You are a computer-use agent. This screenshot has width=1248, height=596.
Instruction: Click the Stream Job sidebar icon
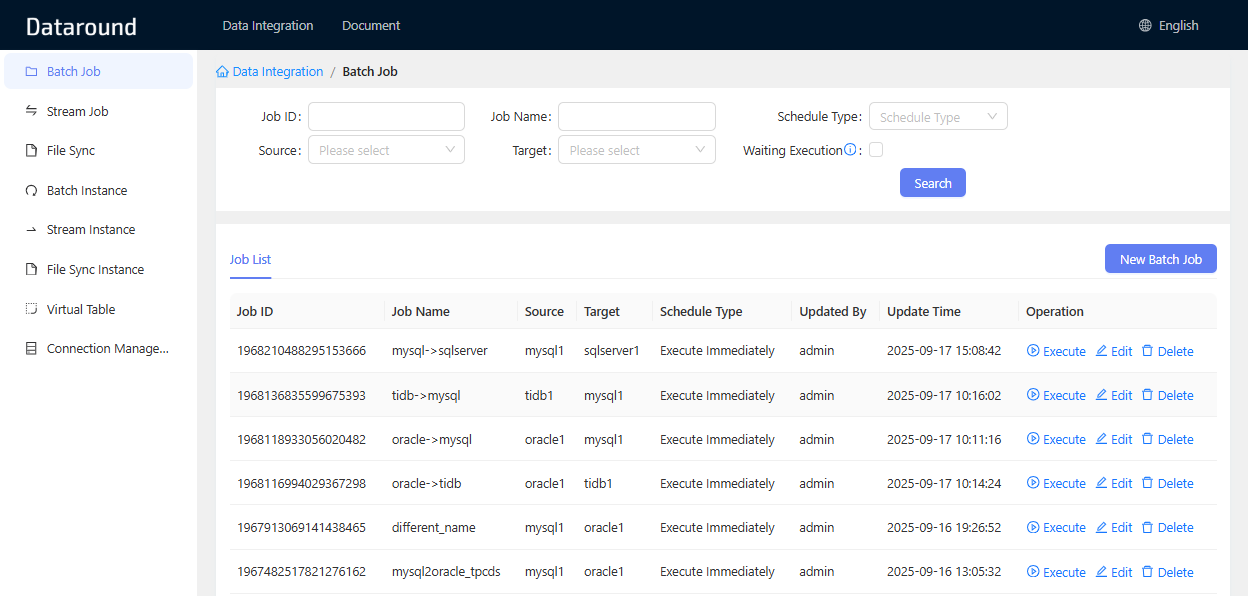(31, 111)
